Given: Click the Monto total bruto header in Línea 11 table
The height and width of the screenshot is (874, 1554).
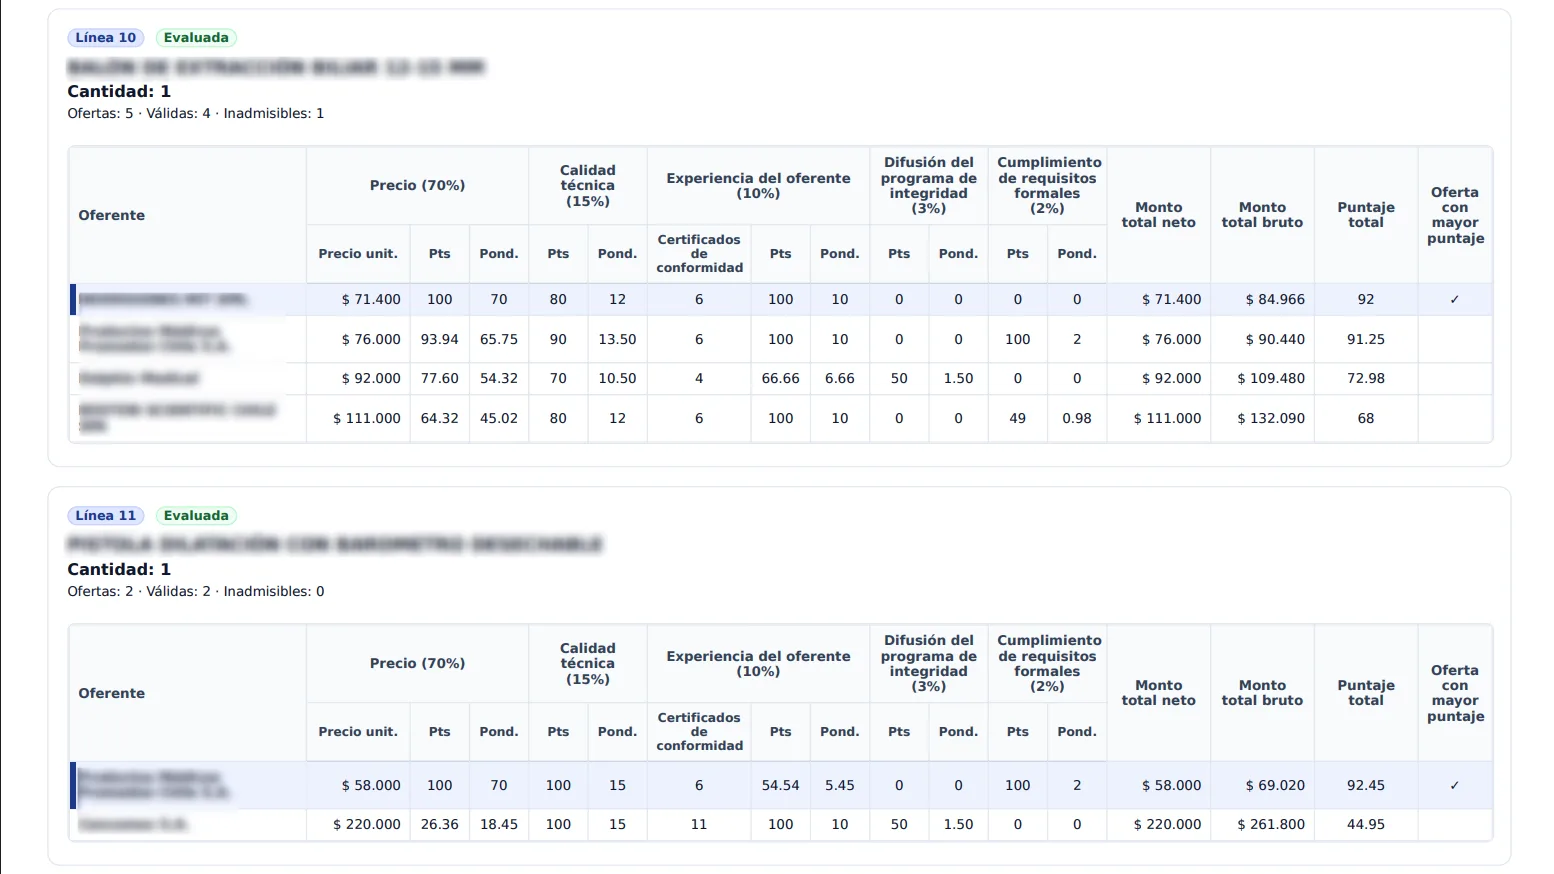Looking at the screenshot, I should coord(1261,693).
